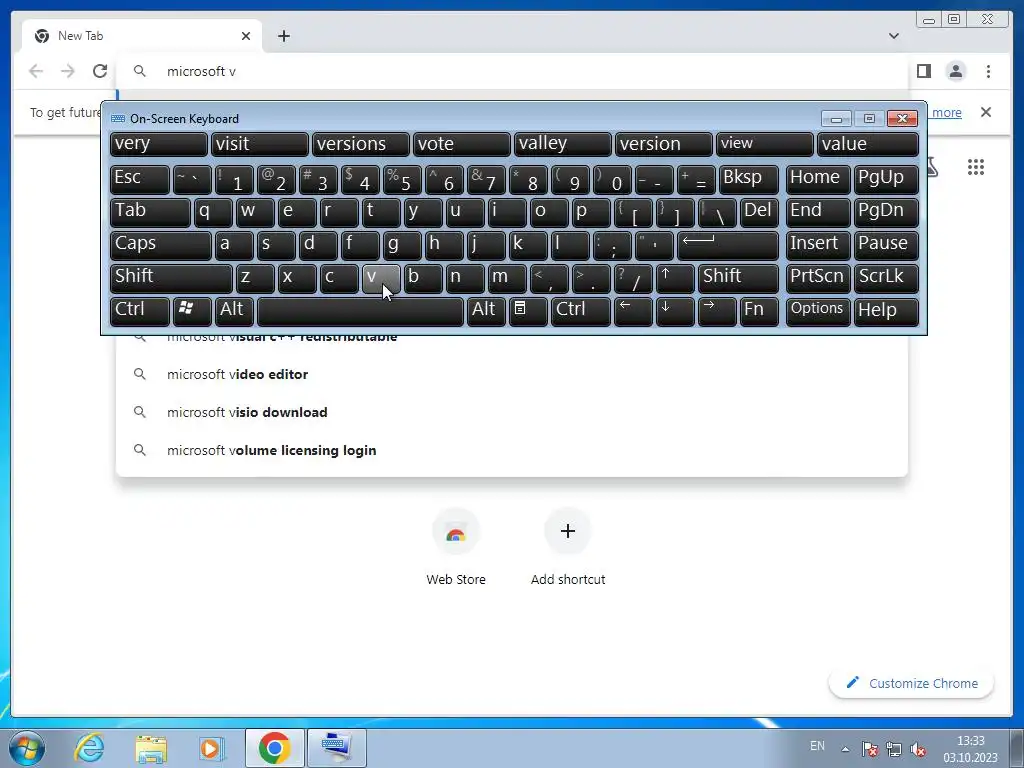Open on-screen keyboard Help

pos(886,312)
